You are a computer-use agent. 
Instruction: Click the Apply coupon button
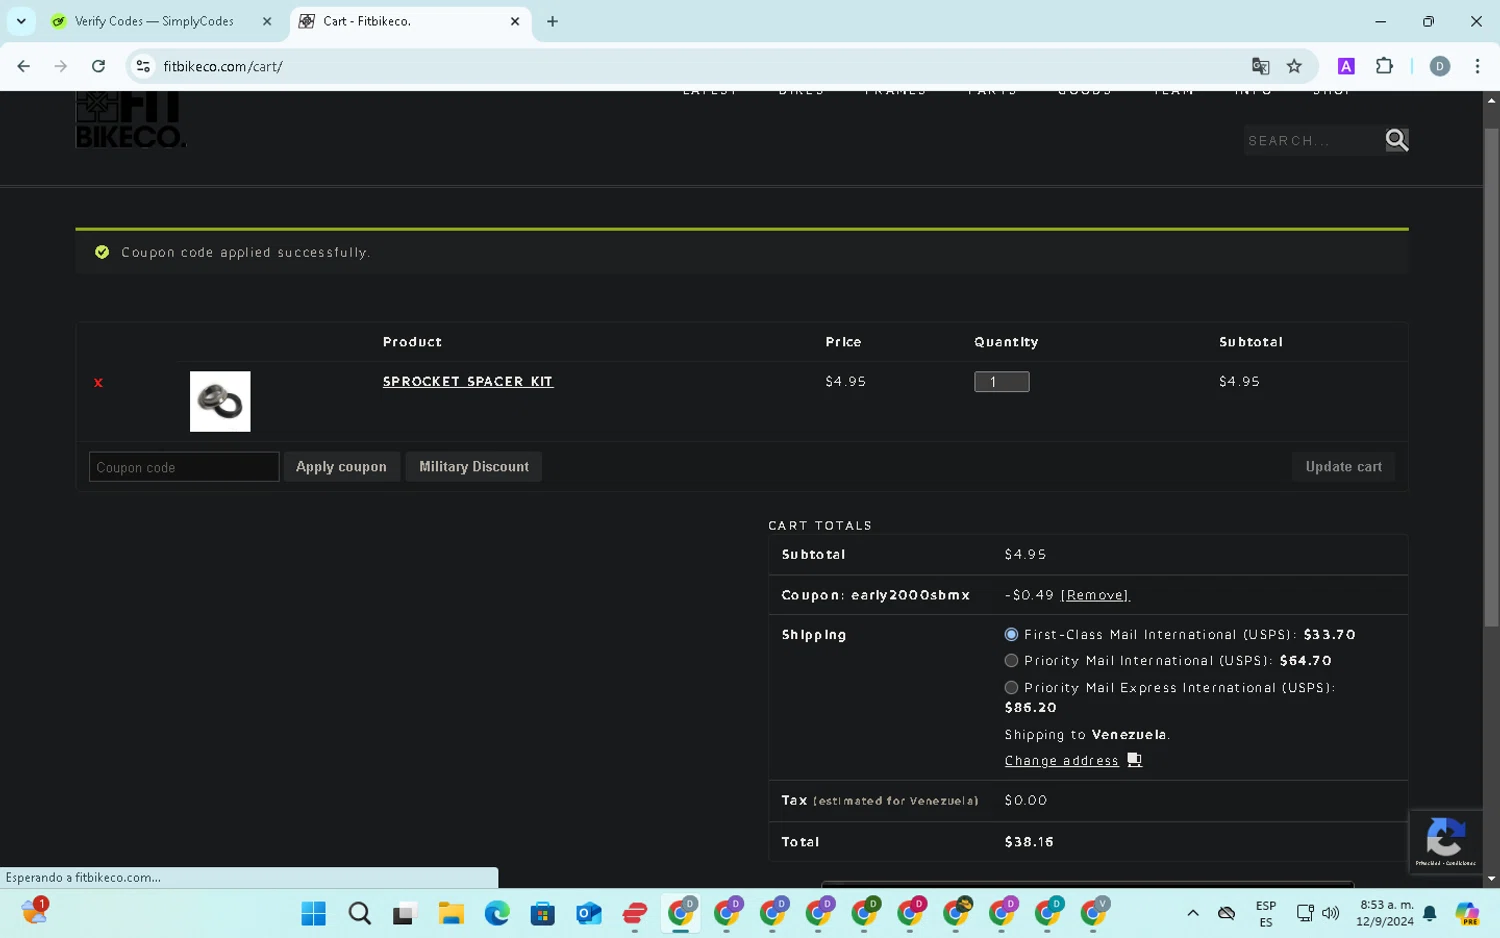[x=341, y=467]
